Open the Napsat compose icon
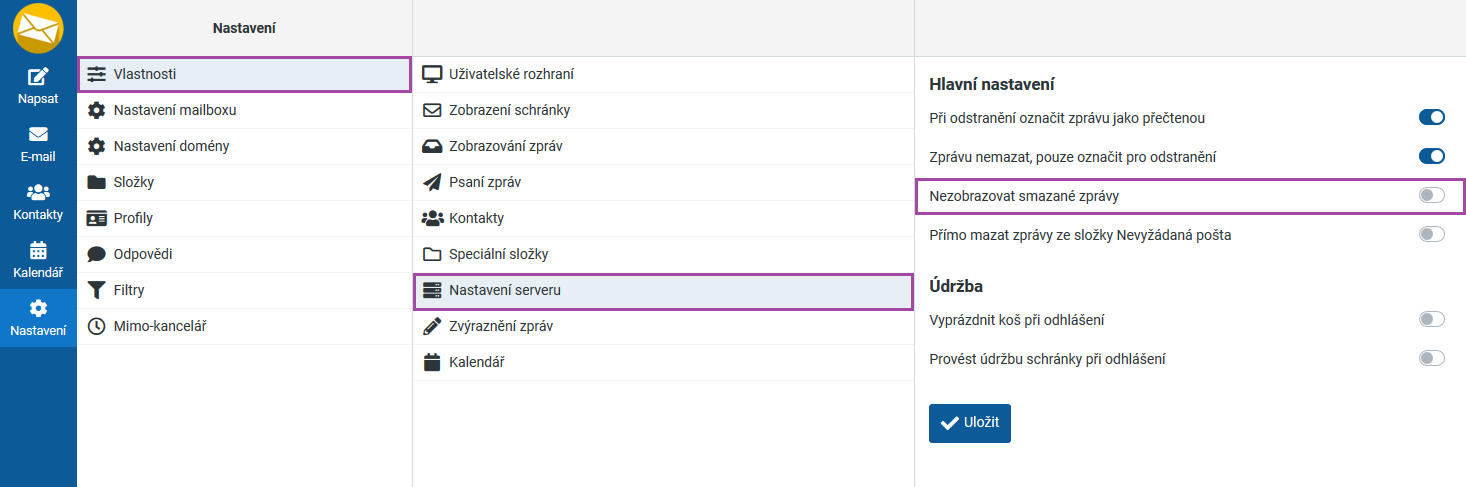The height and width of the screenshot is (487, 1466). (x=38, y=77)
